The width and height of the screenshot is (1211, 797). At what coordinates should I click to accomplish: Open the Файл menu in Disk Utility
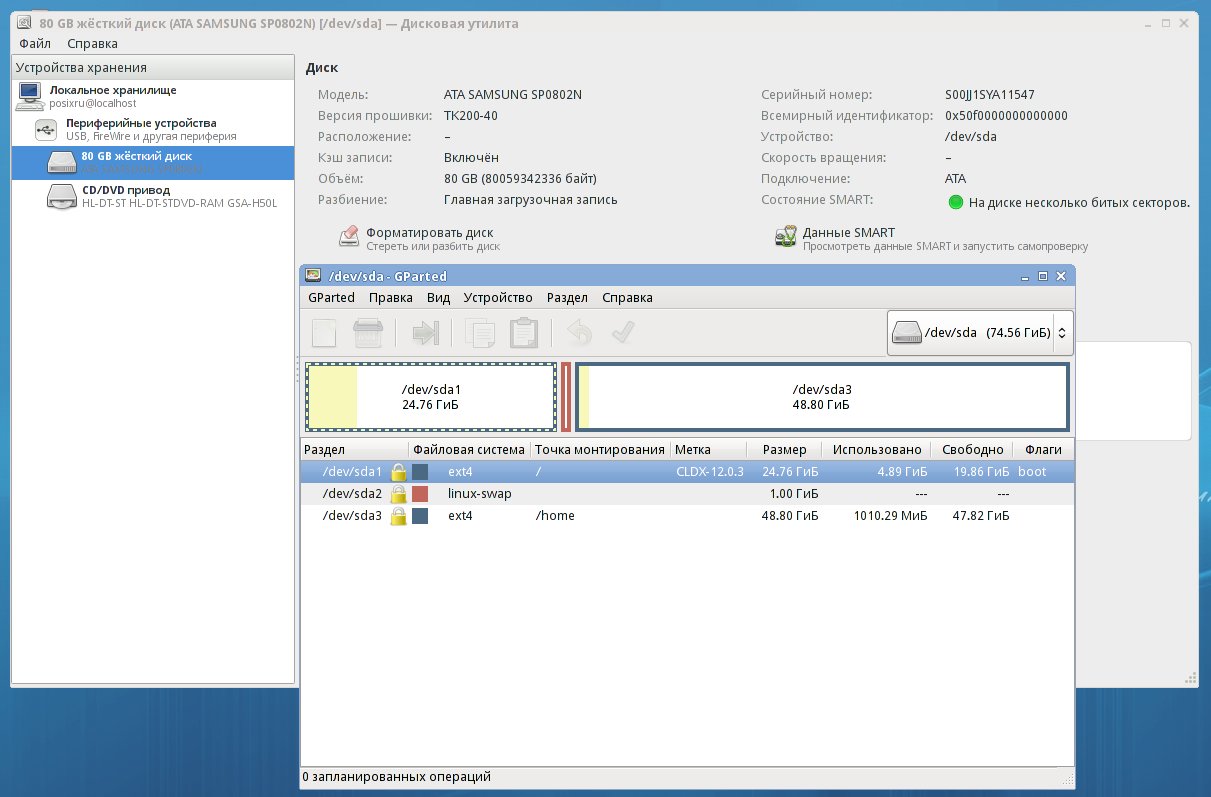[x=35, y=44]
